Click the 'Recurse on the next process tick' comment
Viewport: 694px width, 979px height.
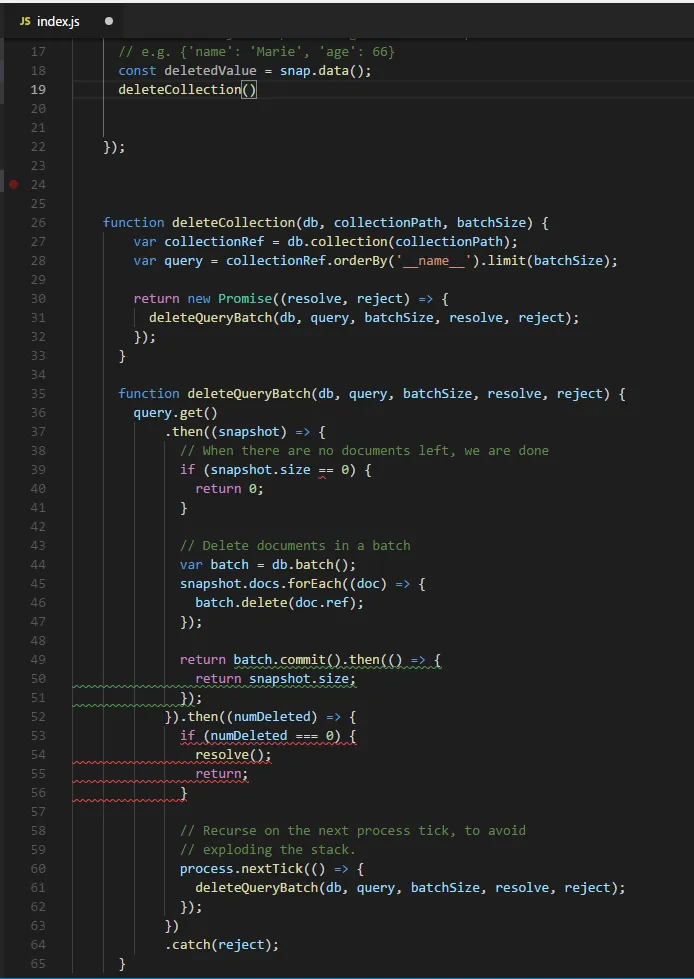click(x=353, y=830)
